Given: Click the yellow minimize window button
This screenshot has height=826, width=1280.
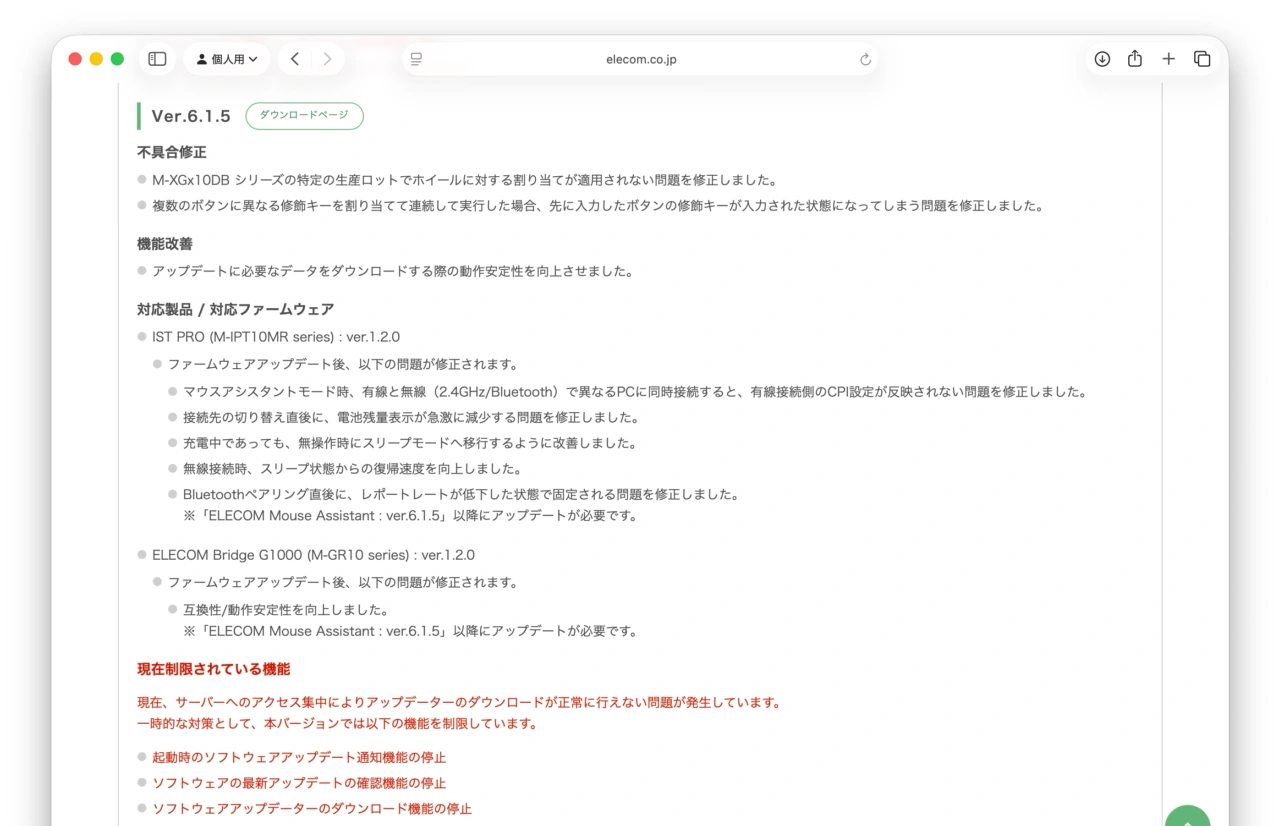Looking at the screenshot, I should [96, 59].
